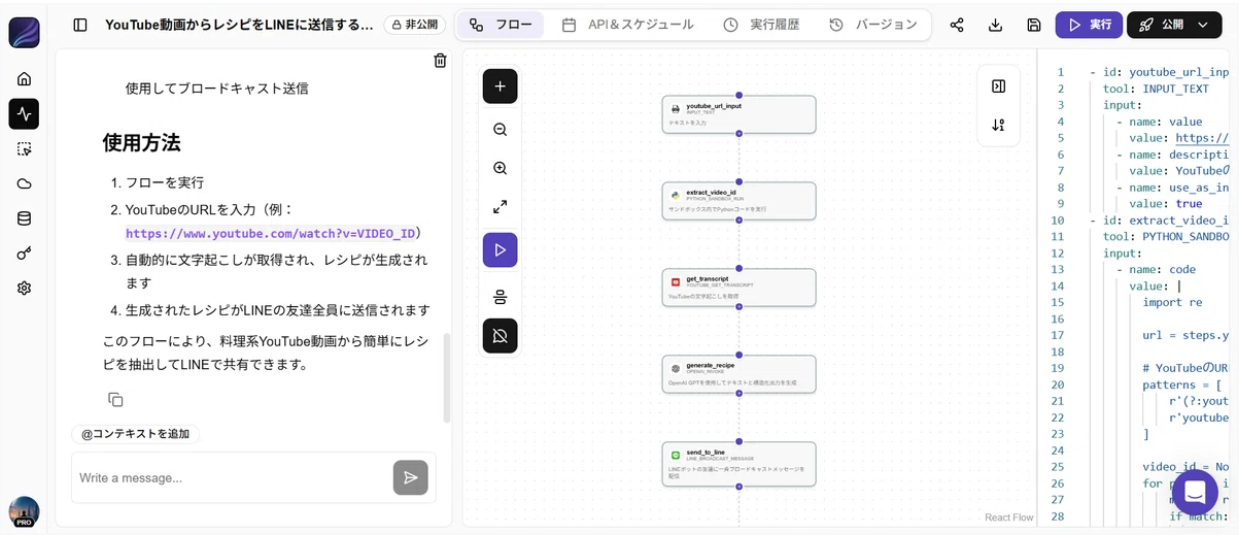The height and width of the screenshot is (542, 1242).
Task: Switch to the バージョン tab
Action: click(873, 25)
